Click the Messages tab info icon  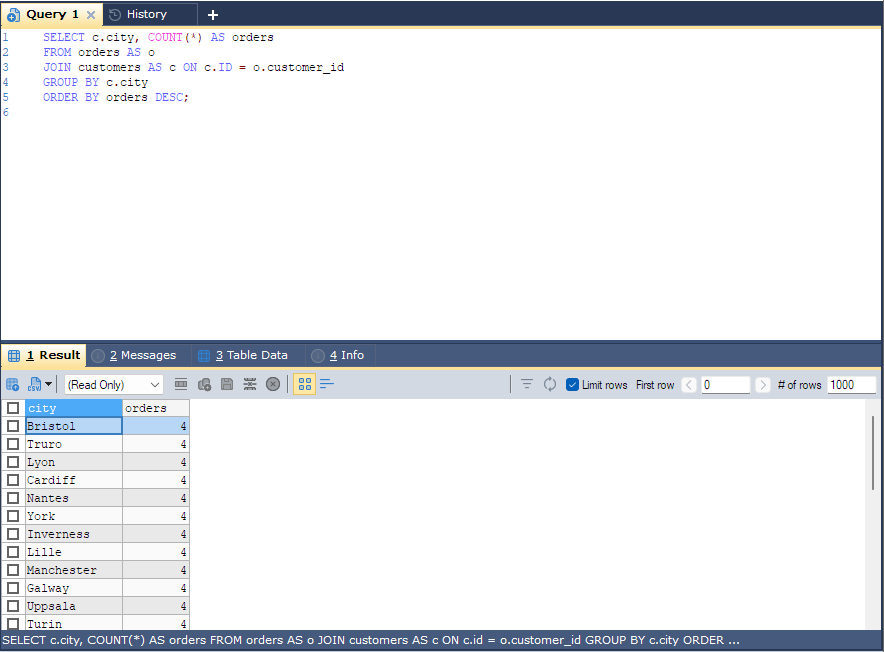coord(98,355)
